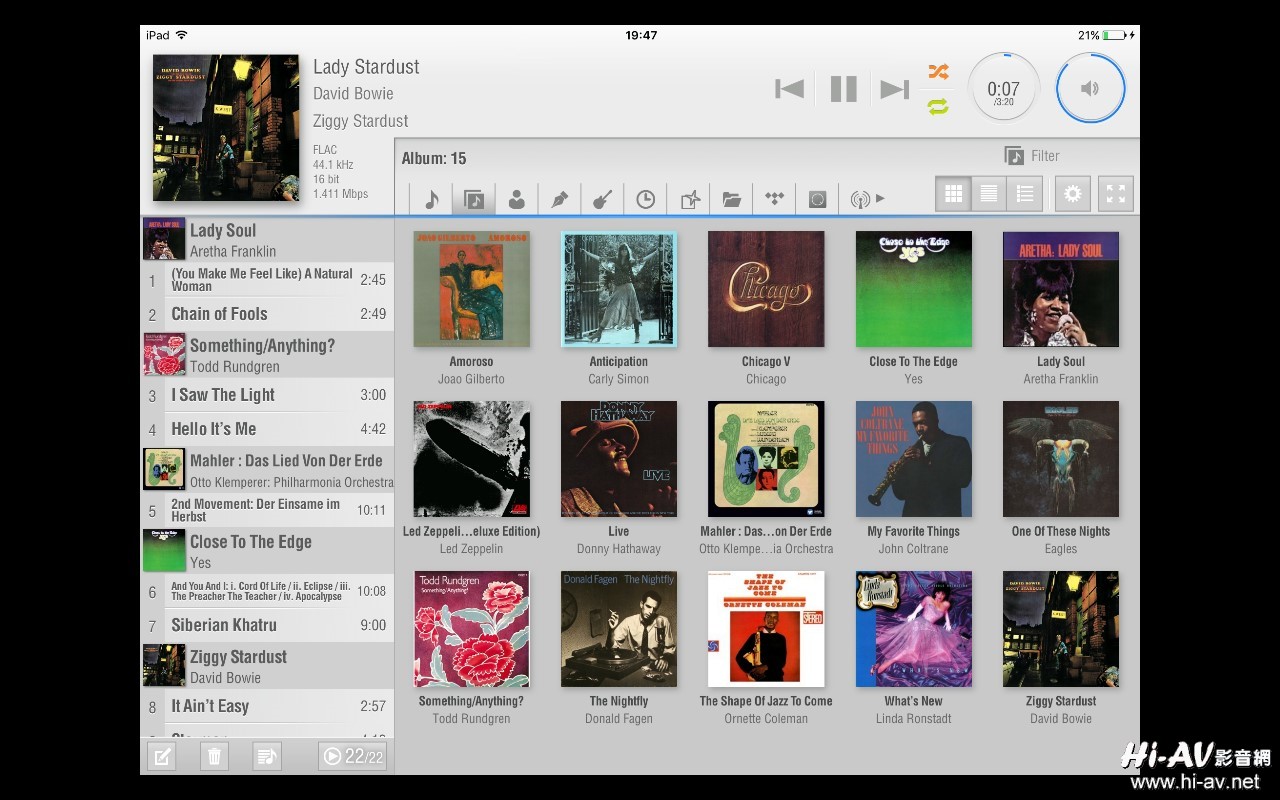
Task: Open the Filter option
Action: pos(1032,156)
